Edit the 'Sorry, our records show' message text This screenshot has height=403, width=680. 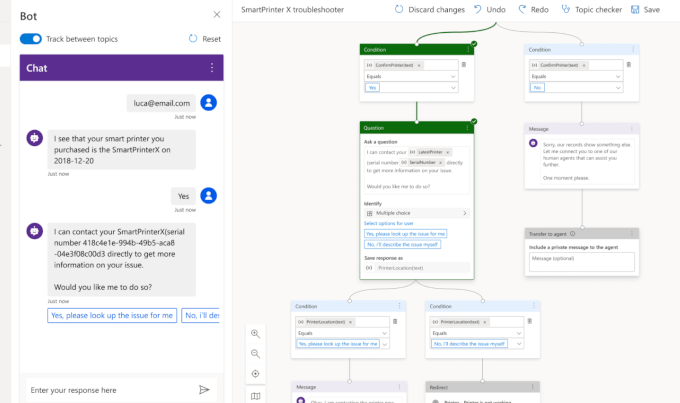[x=587, y=161]
